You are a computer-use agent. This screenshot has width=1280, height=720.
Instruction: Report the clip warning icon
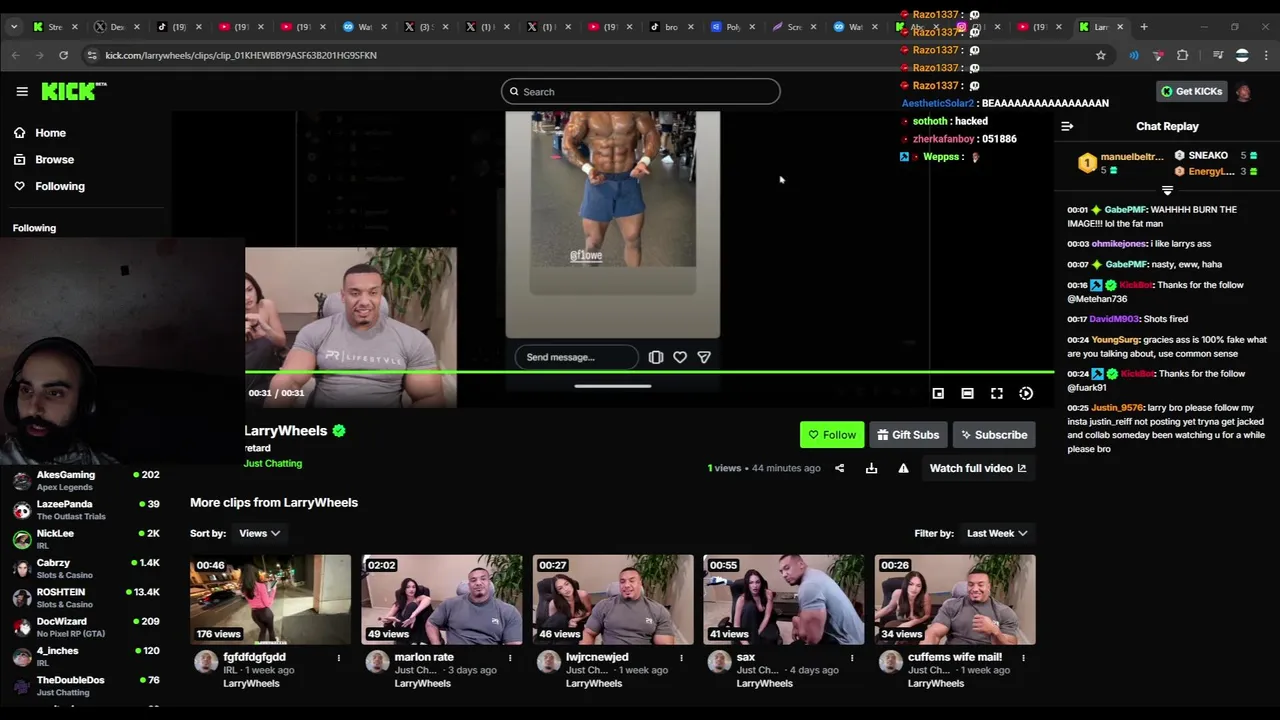(903, 468)
